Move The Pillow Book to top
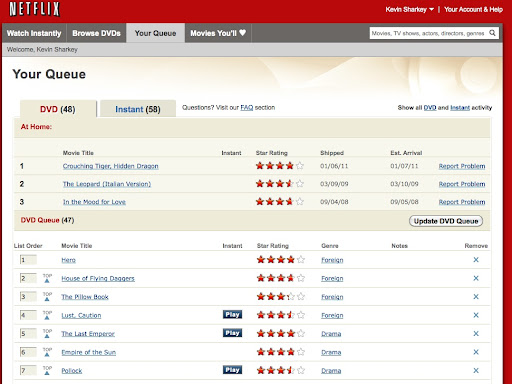Viewport: 512px width, 384px height. (x=47, y=296)
